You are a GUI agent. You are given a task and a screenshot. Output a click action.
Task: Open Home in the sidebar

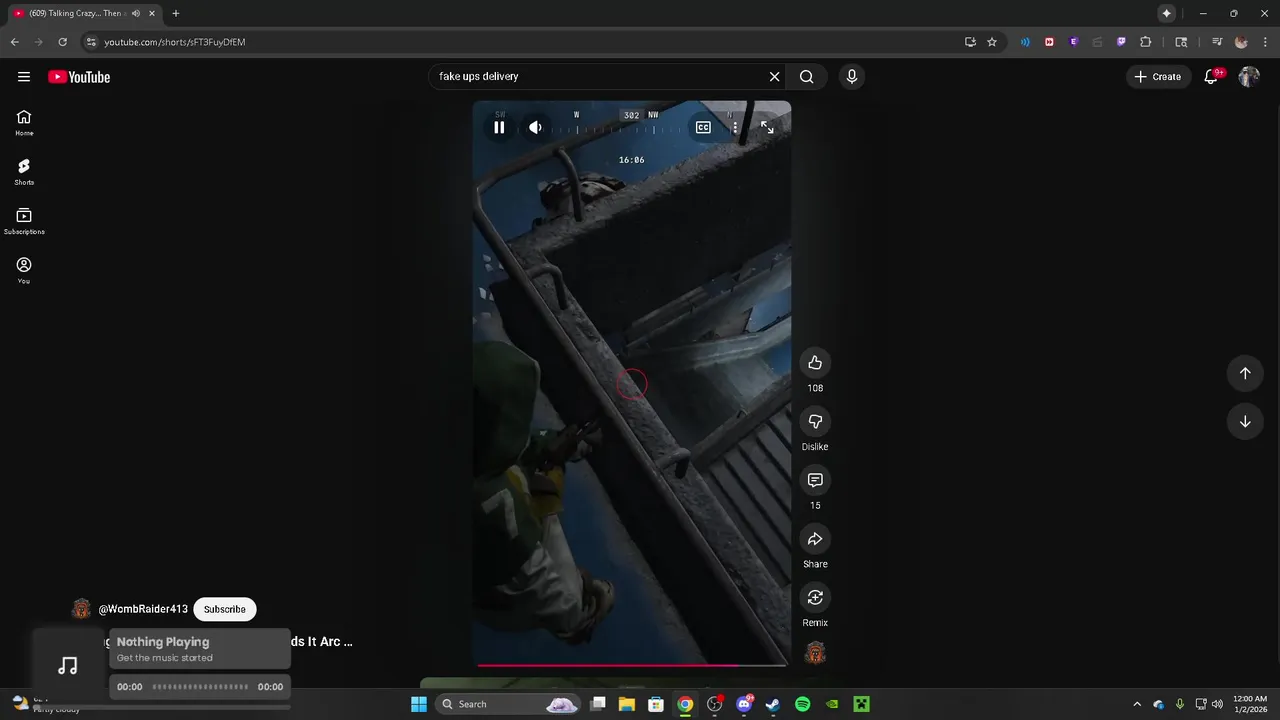tap(24, 122)
